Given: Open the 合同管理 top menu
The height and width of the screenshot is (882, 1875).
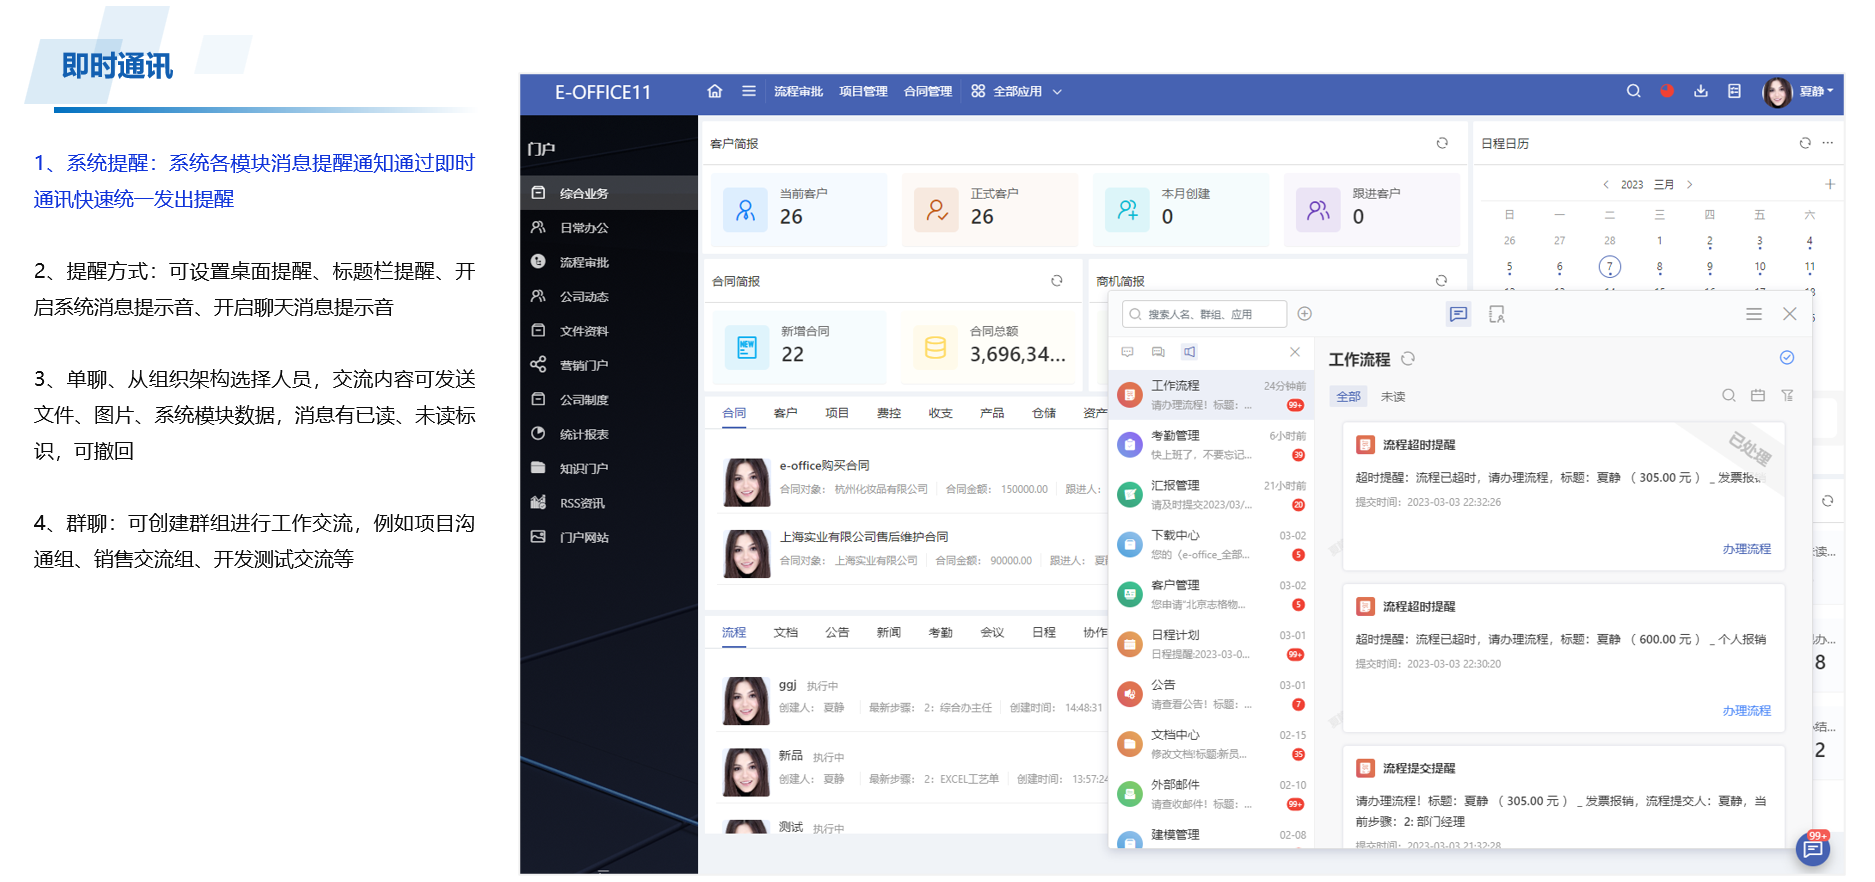Looking at the screenshot, I should pos(928,91).
